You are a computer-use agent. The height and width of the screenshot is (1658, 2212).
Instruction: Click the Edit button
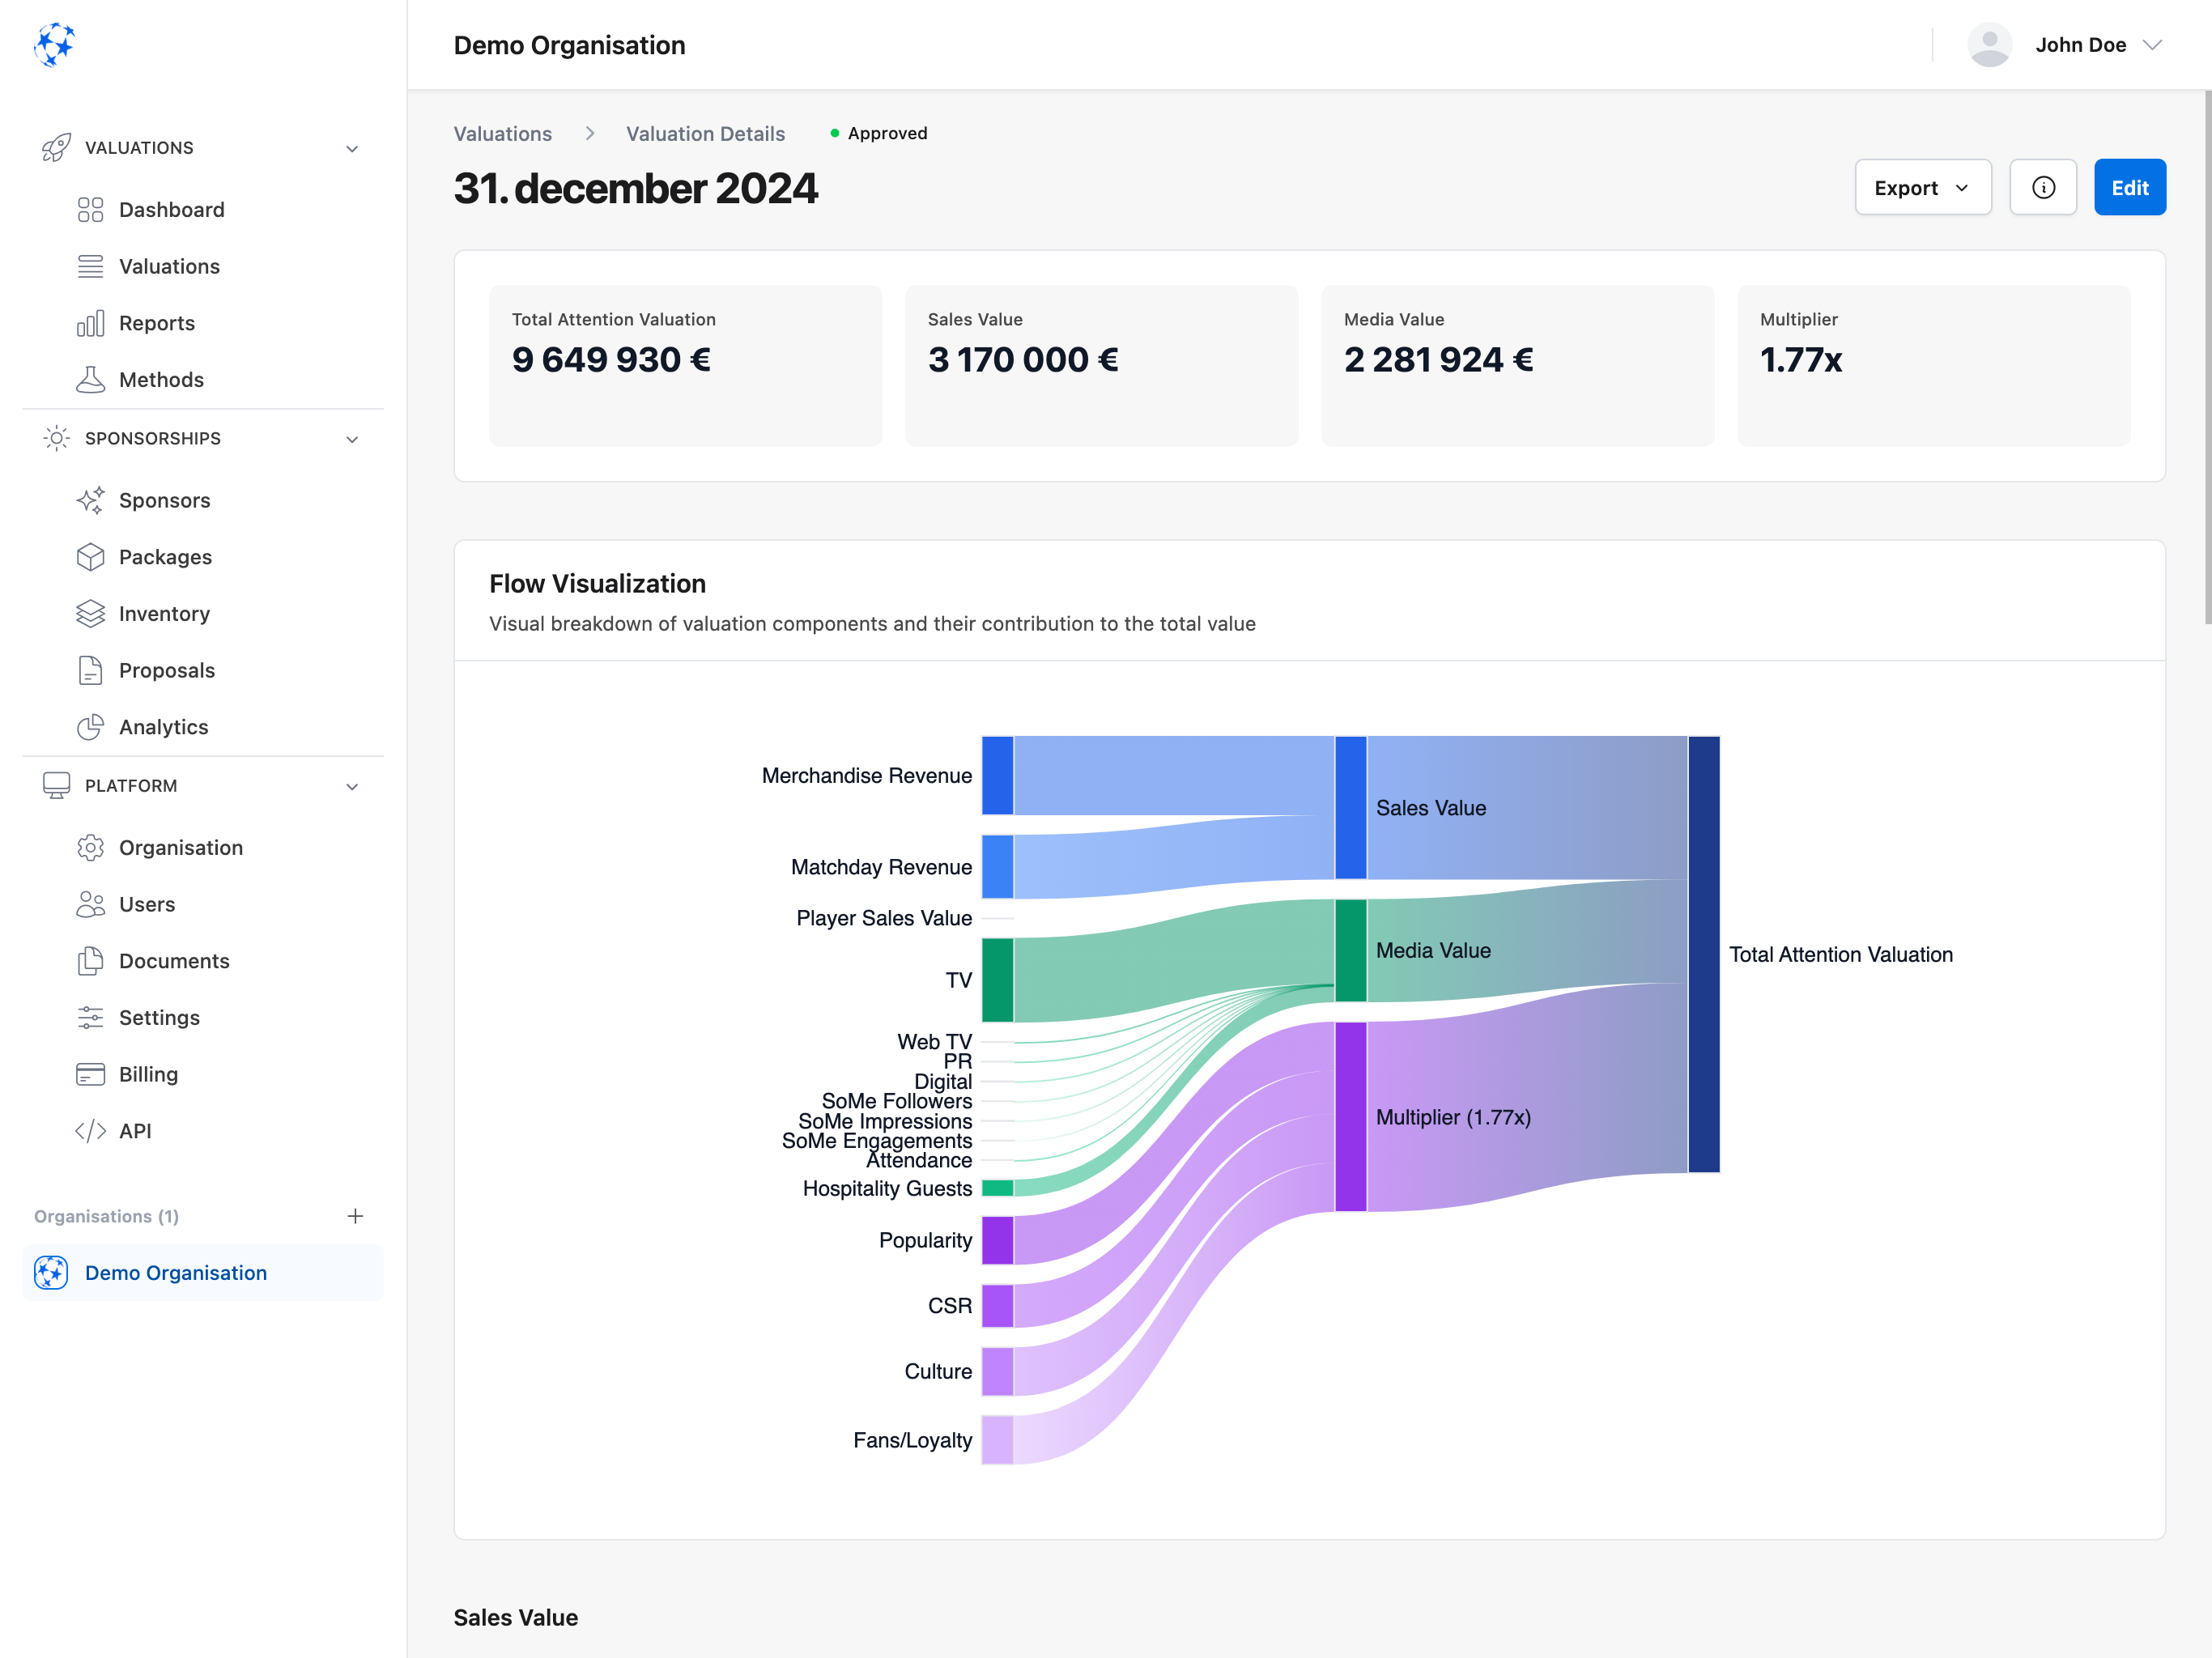click(x=2130, y=187)
